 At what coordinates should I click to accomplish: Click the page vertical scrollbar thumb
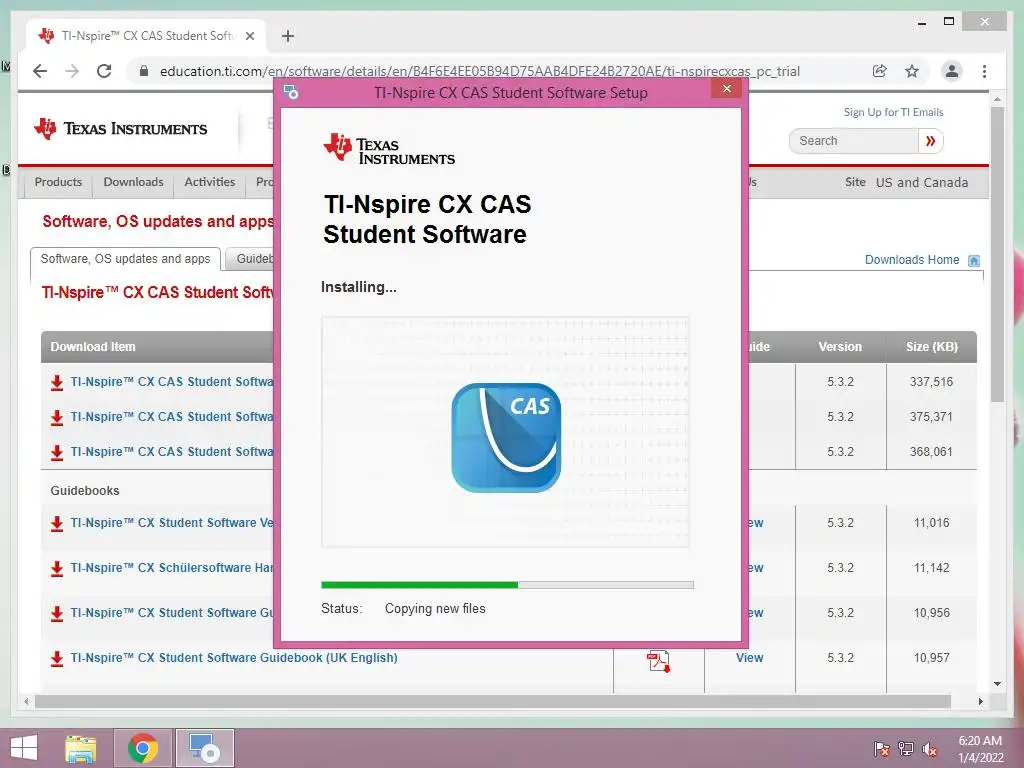pyautogui.click(x=997, y=255)
